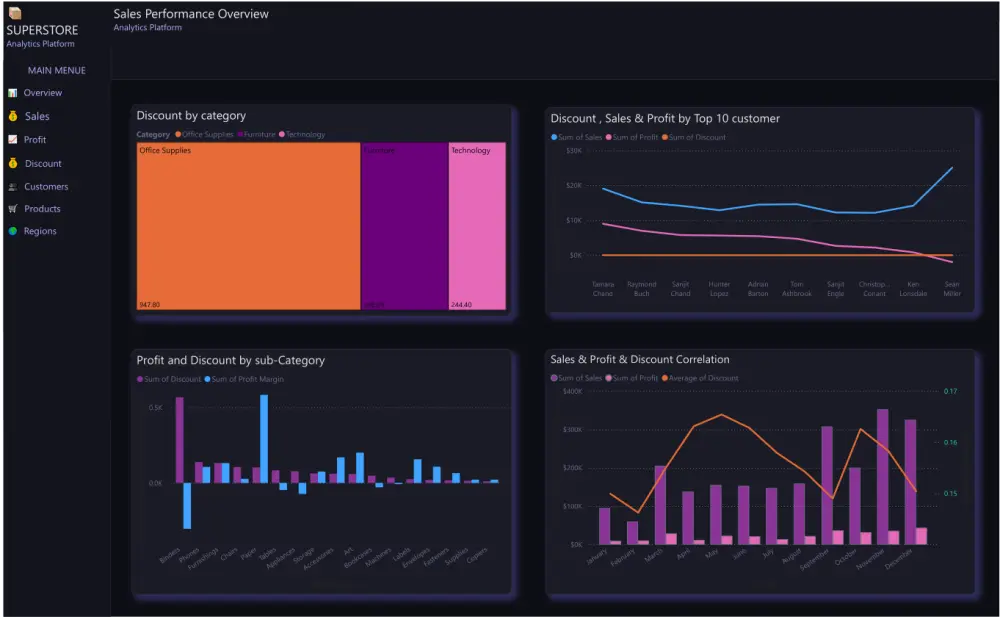Viewport: 1000px width, 617px height.
Task: Click the Overview bar chart icon
Action: pyautogui.click(x=12, y=93)
